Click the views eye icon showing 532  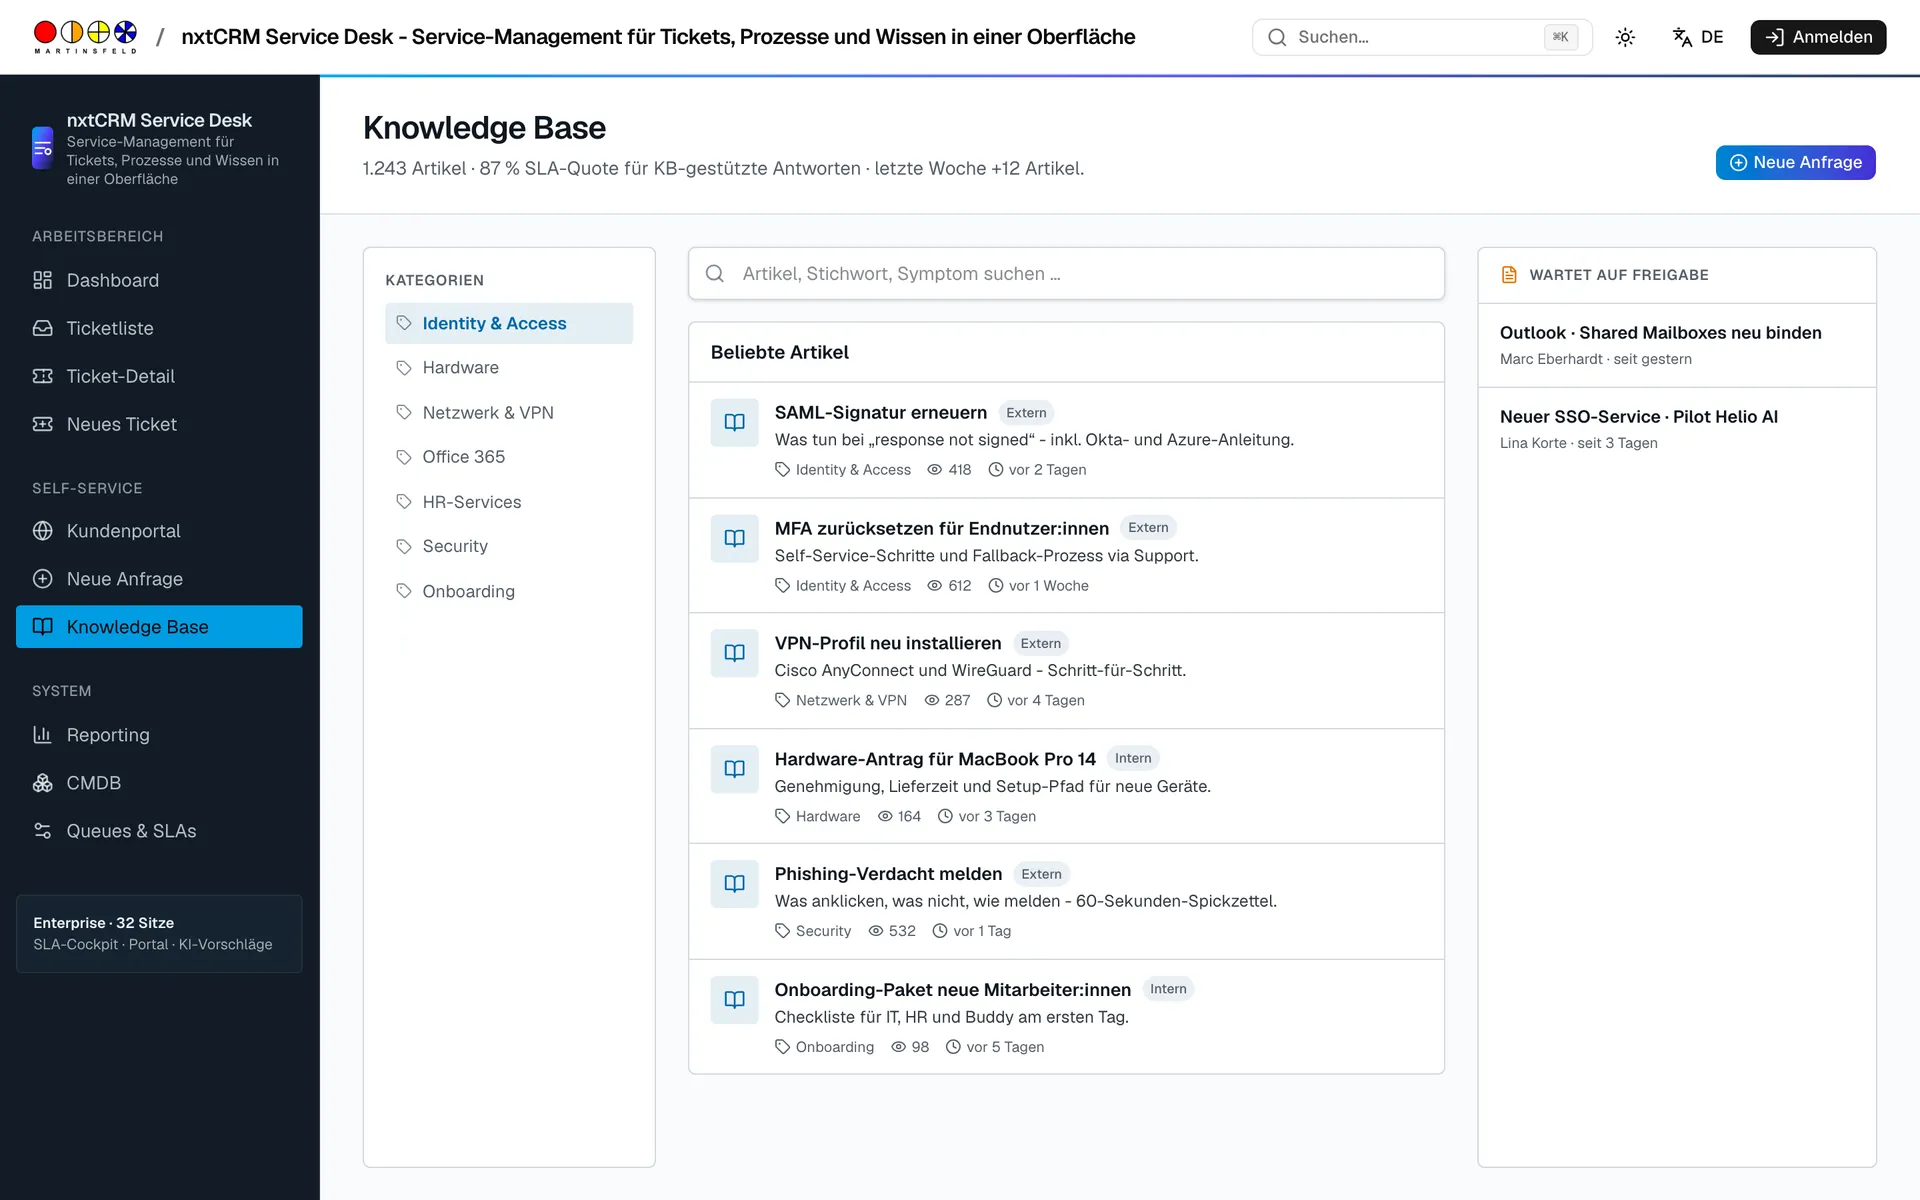pyautogui.click(x=876, y=931)
